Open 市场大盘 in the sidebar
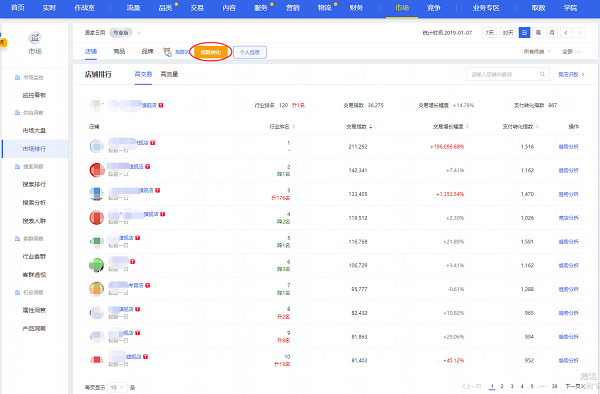600x394 pixels. pyautogui.click(x=34, y=131)
